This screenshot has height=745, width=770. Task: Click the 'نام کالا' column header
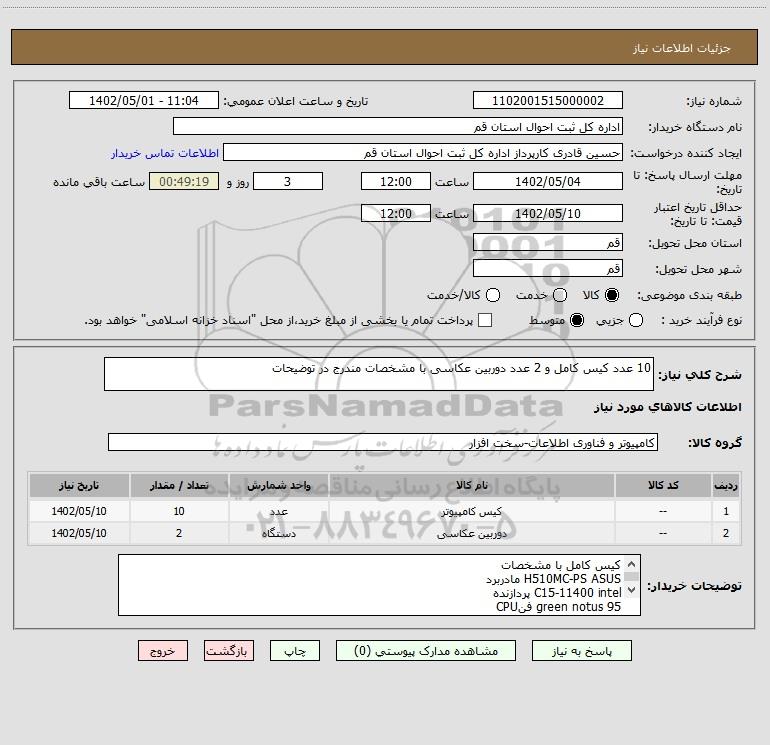pos(471,485)
